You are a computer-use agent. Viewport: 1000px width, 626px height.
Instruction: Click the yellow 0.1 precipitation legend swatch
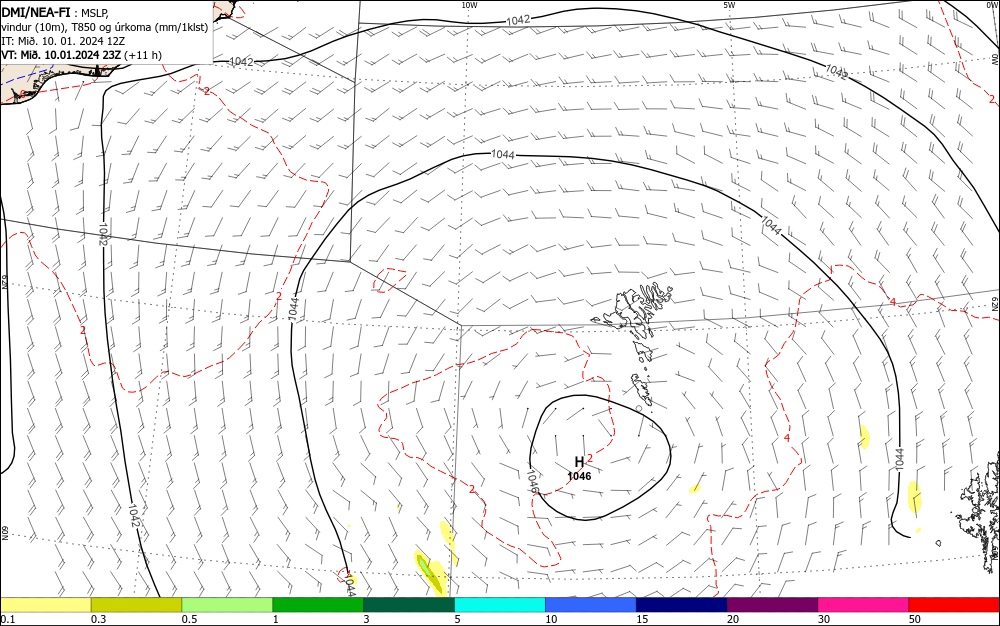coord(45,605)
